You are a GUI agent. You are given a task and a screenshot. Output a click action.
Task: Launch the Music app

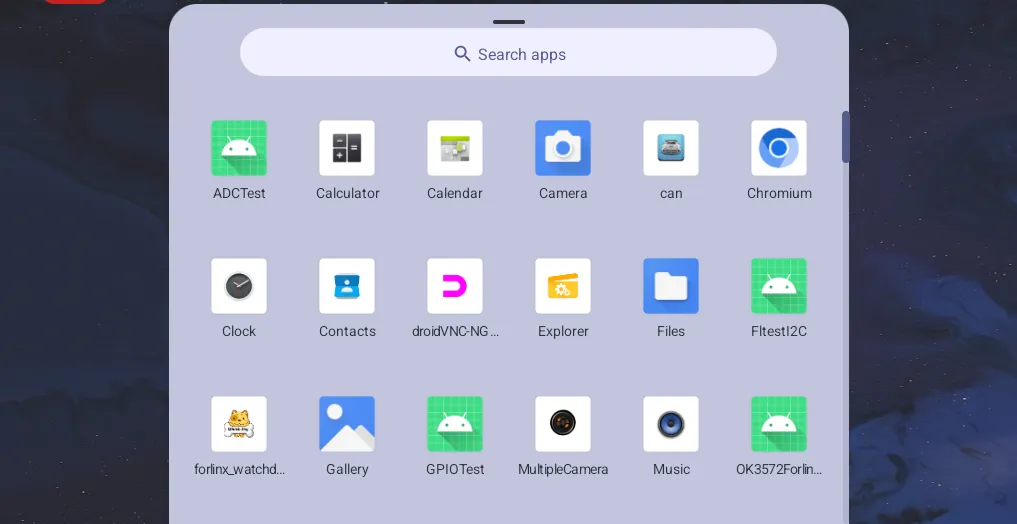click(671, 424)
